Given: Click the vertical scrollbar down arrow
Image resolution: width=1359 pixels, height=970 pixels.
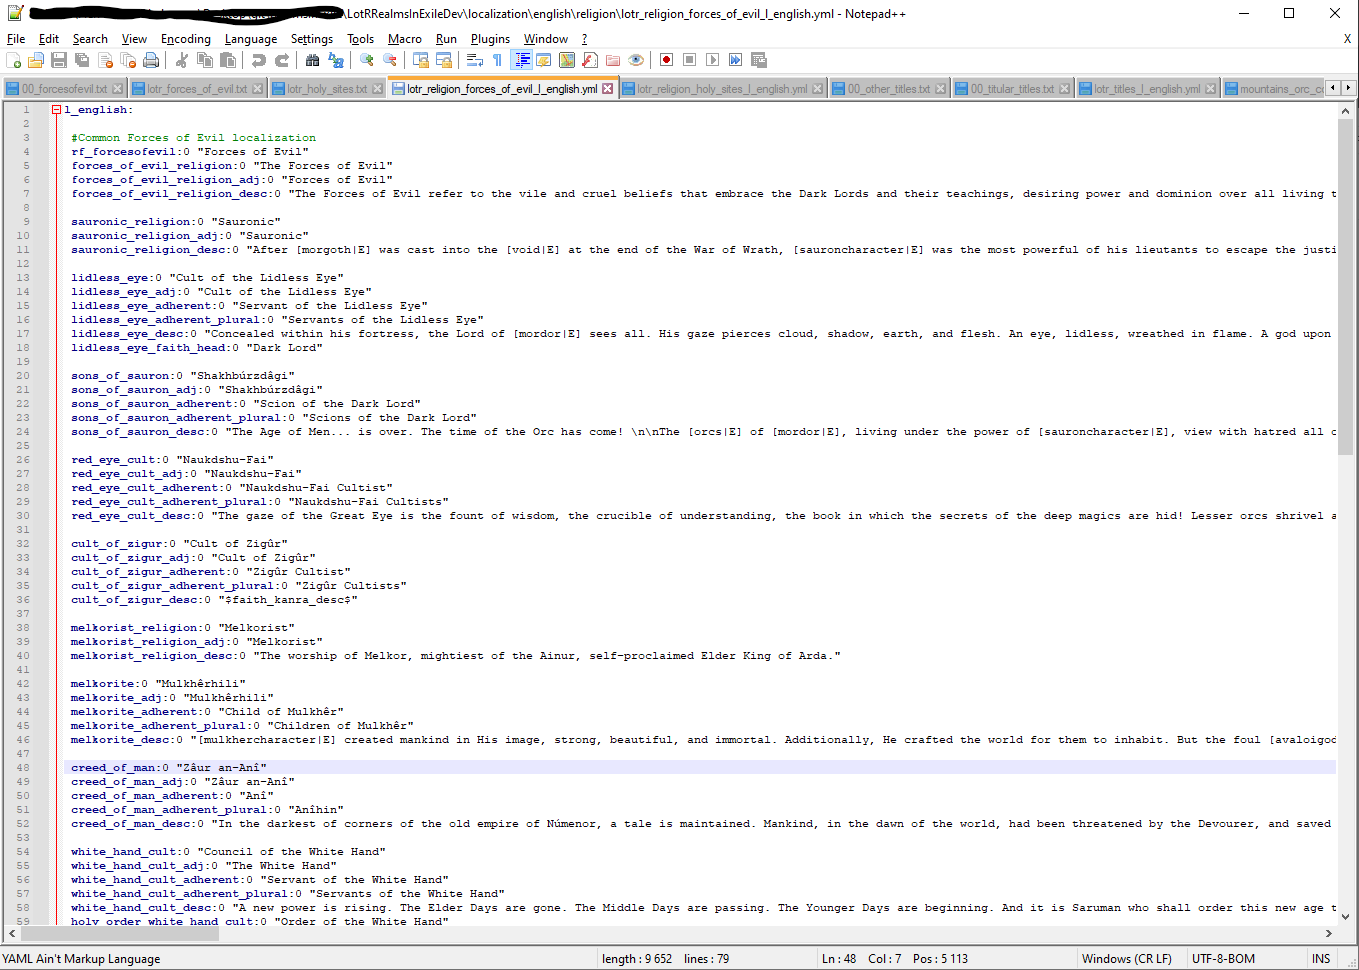Looking at the screenshot, I should point(1345,916).
